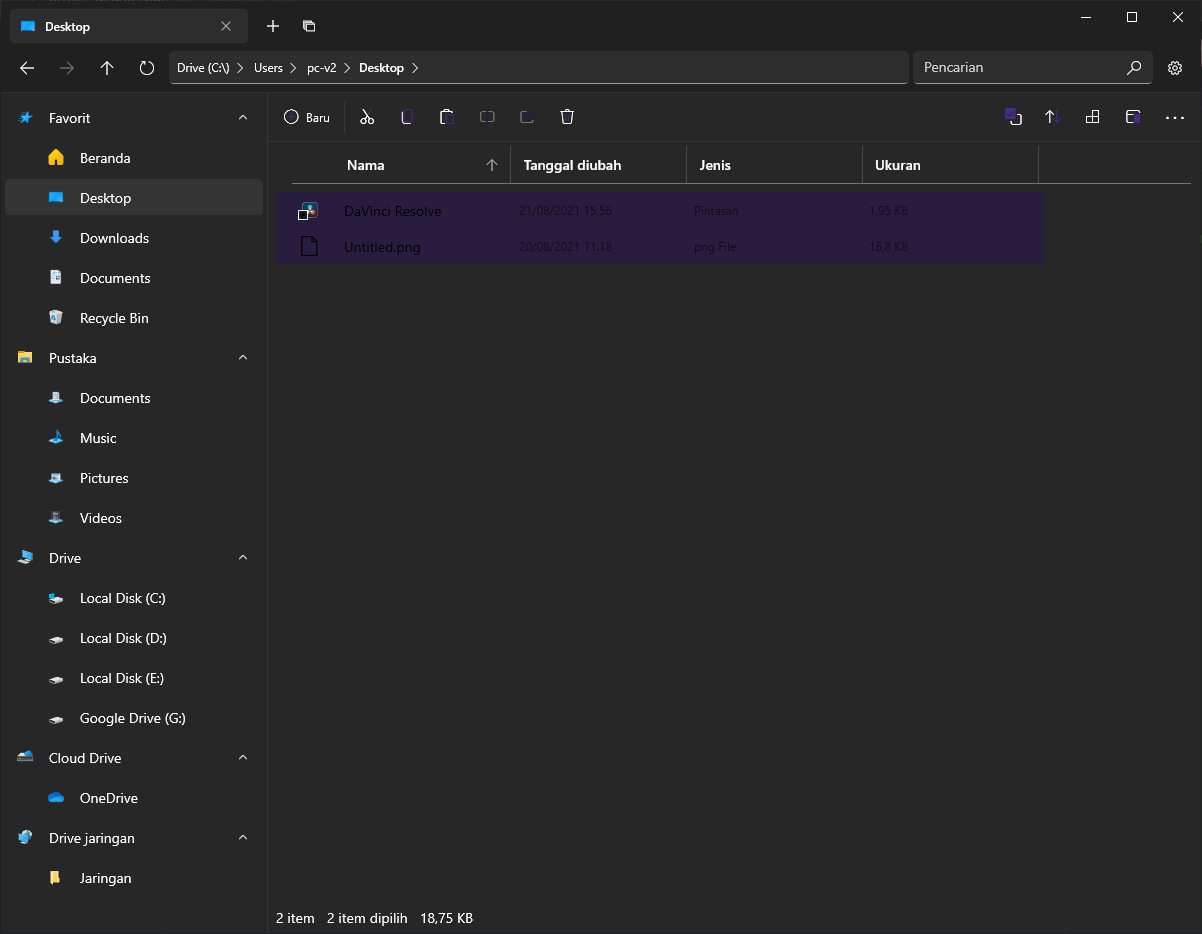The image size is (1202, 934).
Task: Change layout using the View icon
Action: (1092, 117)
